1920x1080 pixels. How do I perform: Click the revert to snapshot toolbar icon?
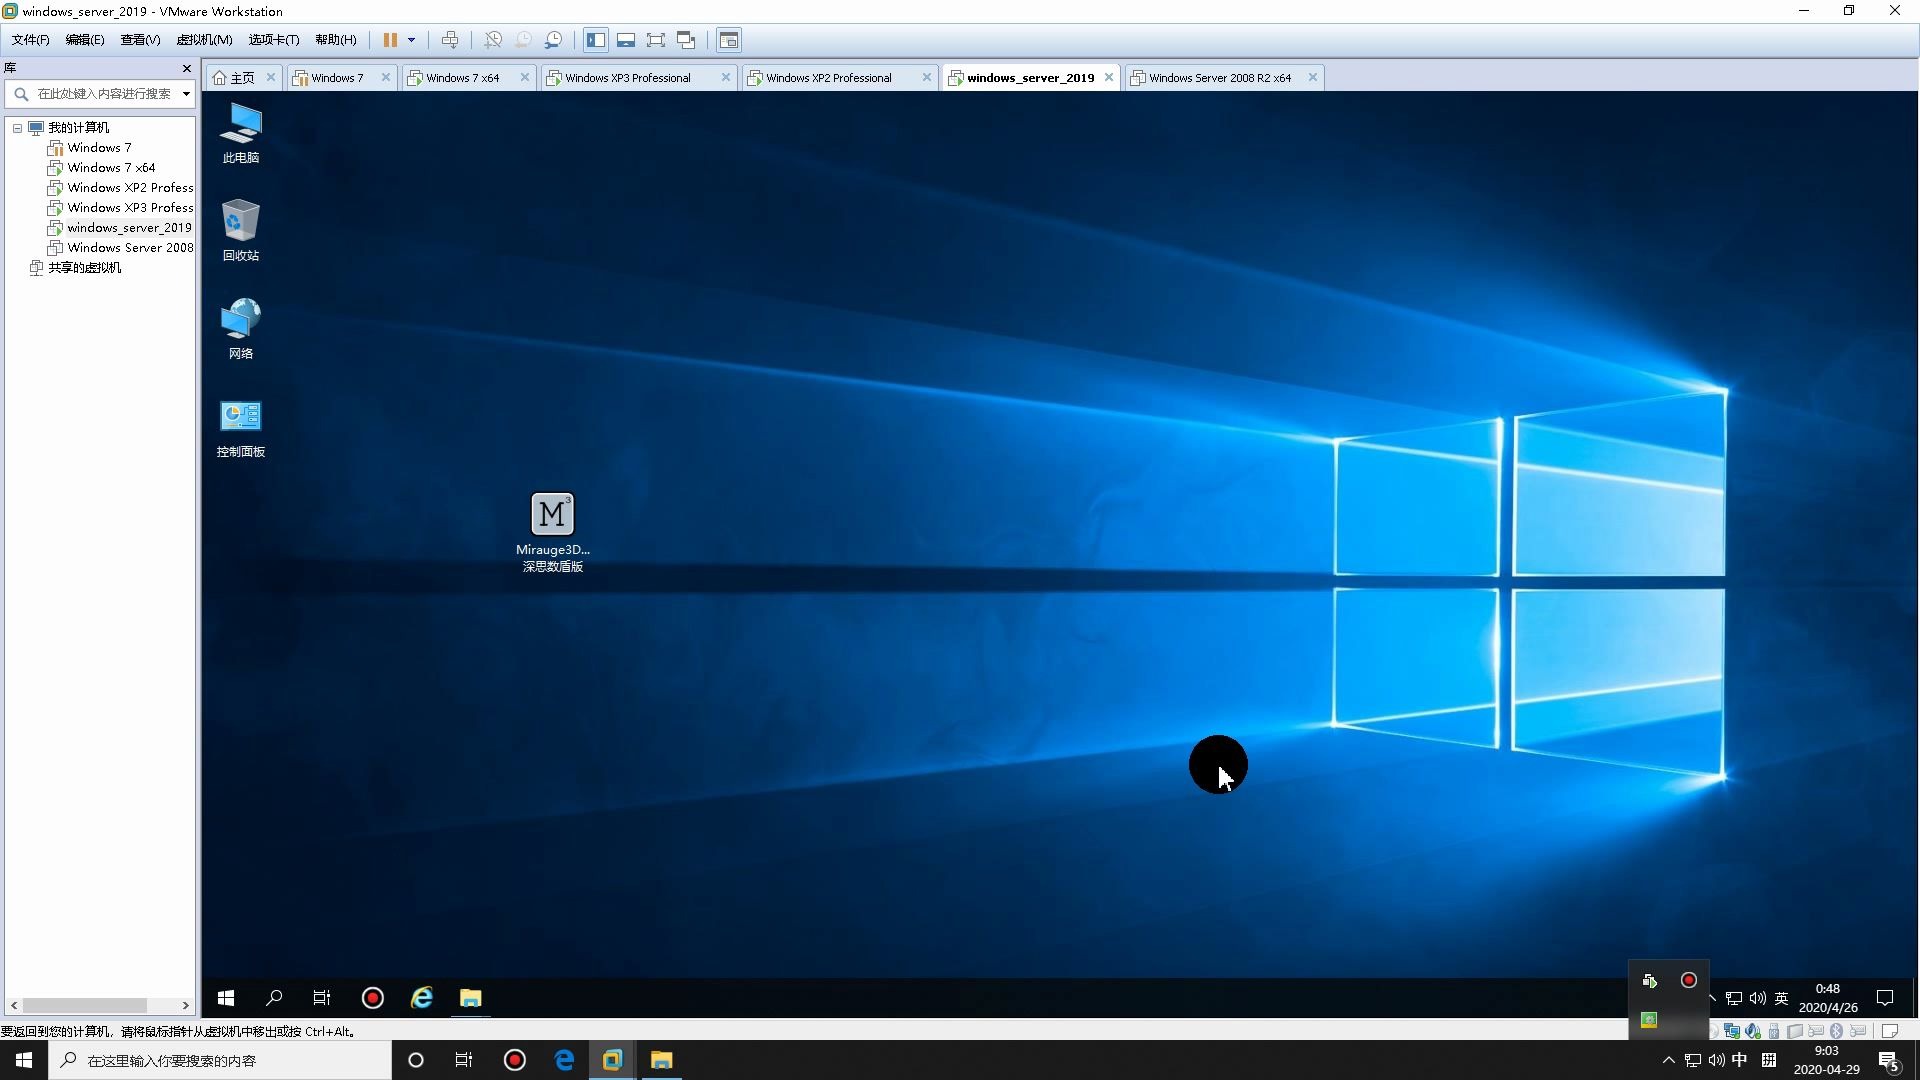click(x=523, y=40)
